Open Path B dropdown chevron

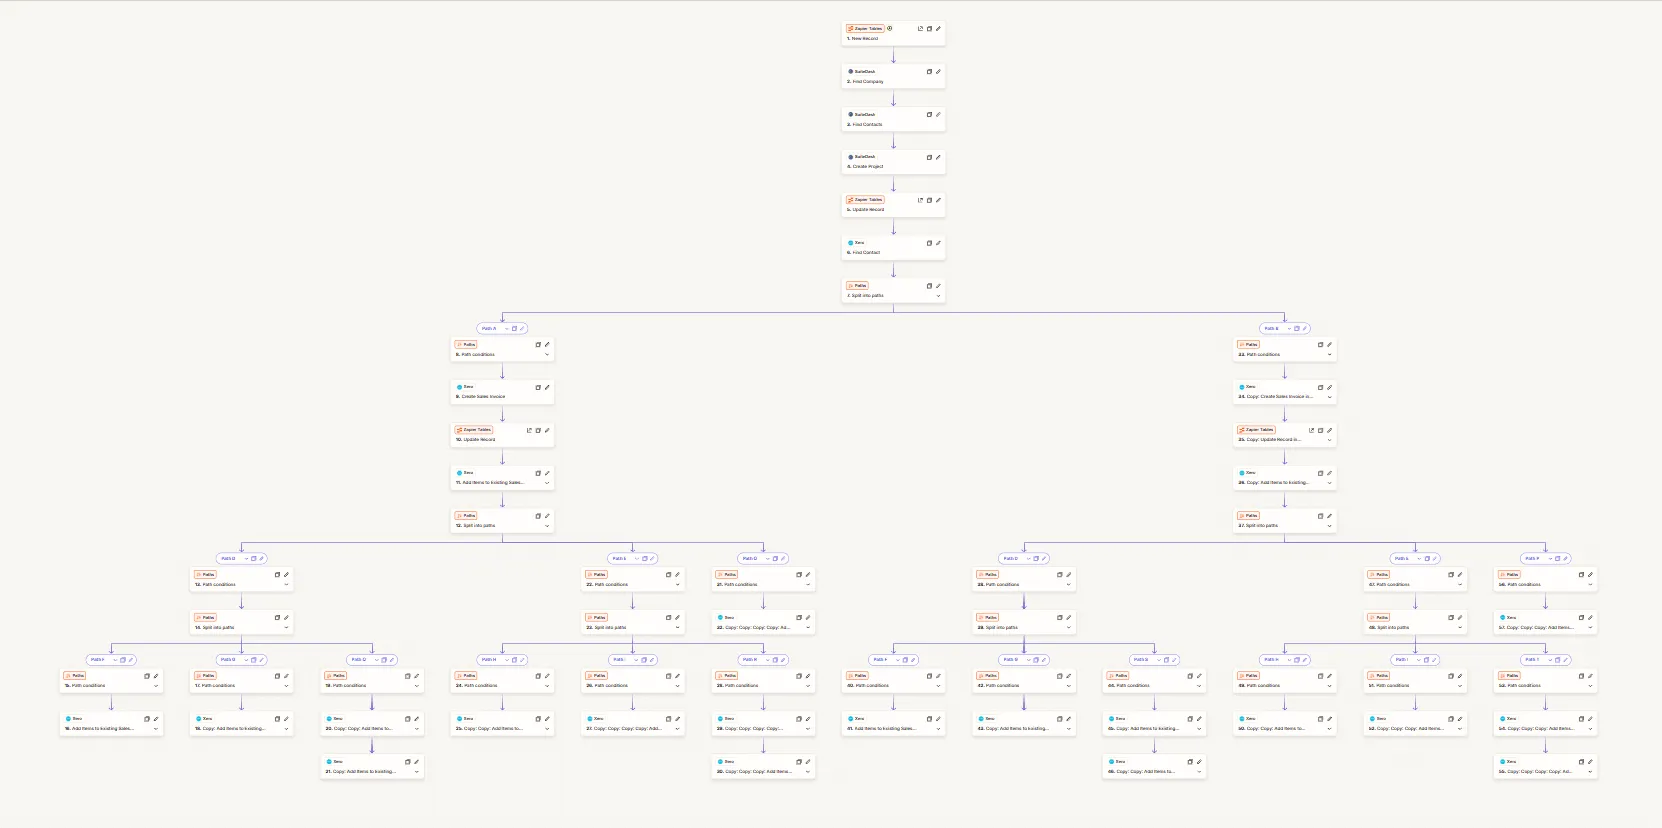click(x=1288, y=328)
